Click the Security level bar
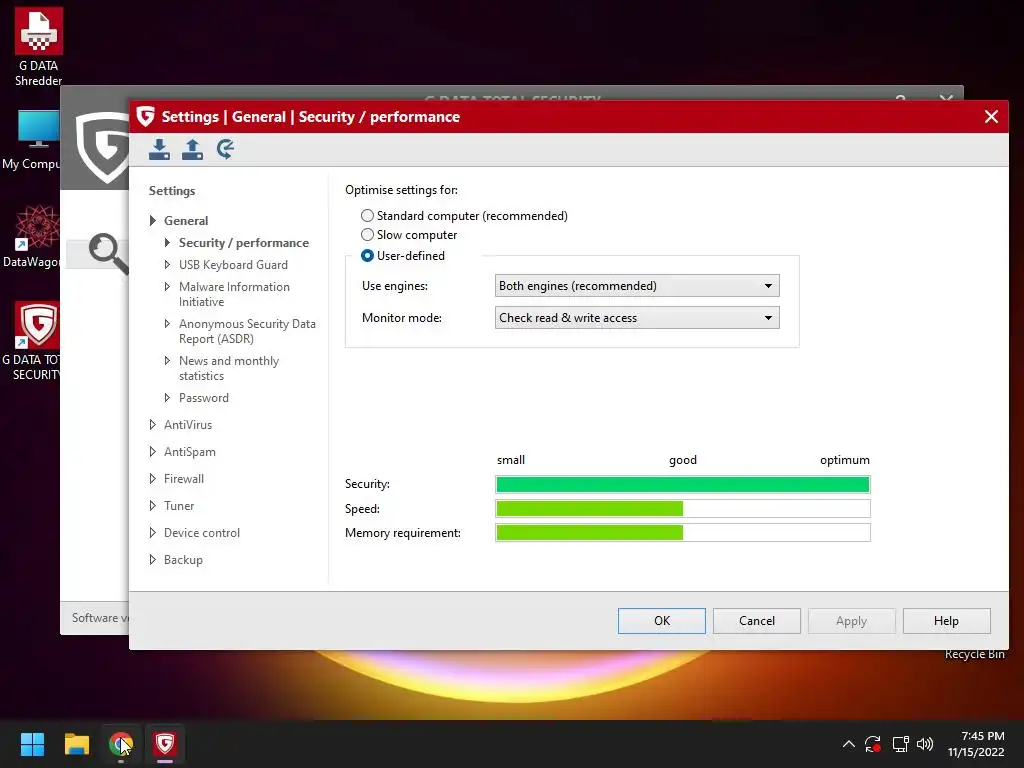 click(x=682, y=484)
